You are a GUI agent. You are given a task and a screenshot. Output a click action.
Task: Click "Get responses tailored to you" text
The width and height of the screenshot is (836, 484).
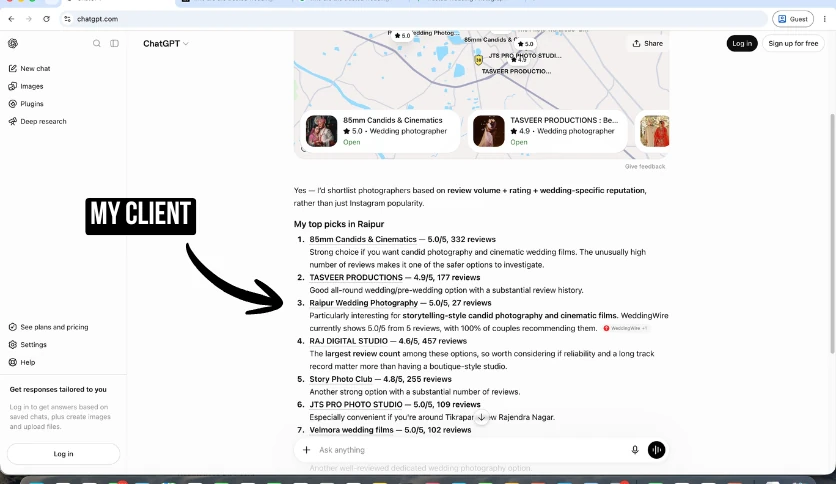(x=58, y=390)
